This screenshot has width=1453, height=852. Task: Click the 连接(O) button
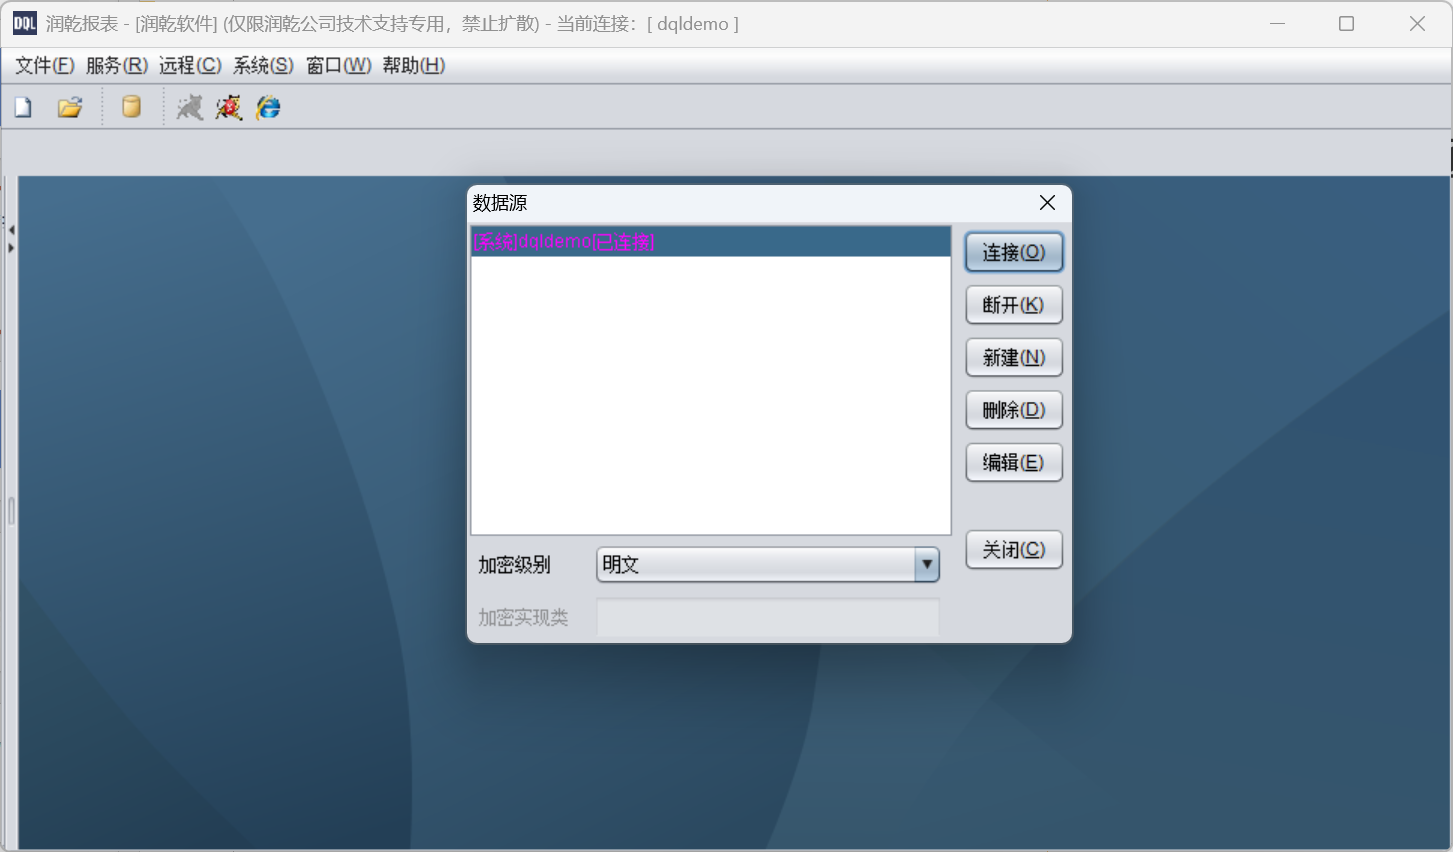click(x=1014, y=252)
